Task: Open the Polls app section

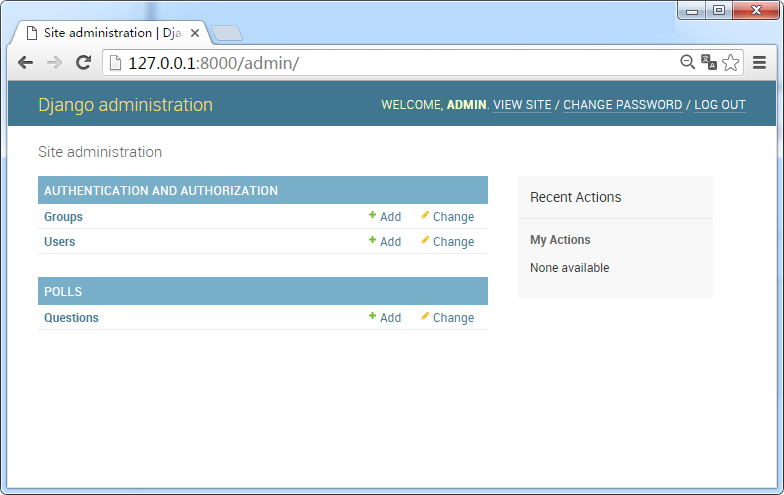Action: coord(63,292)
